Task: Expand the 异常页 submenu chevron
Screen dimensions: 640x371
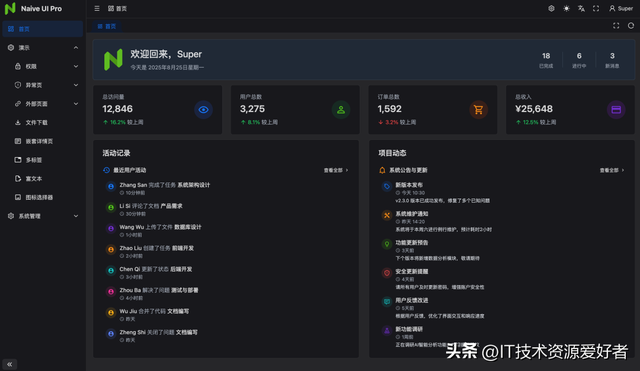Action: [x=76, y=85]
